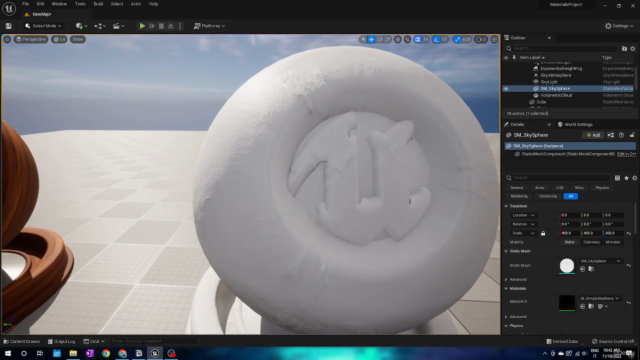This screenshot has width=640, height=360.
Task: Select the Translate move tool in viewport
Action: coord(371,39)
